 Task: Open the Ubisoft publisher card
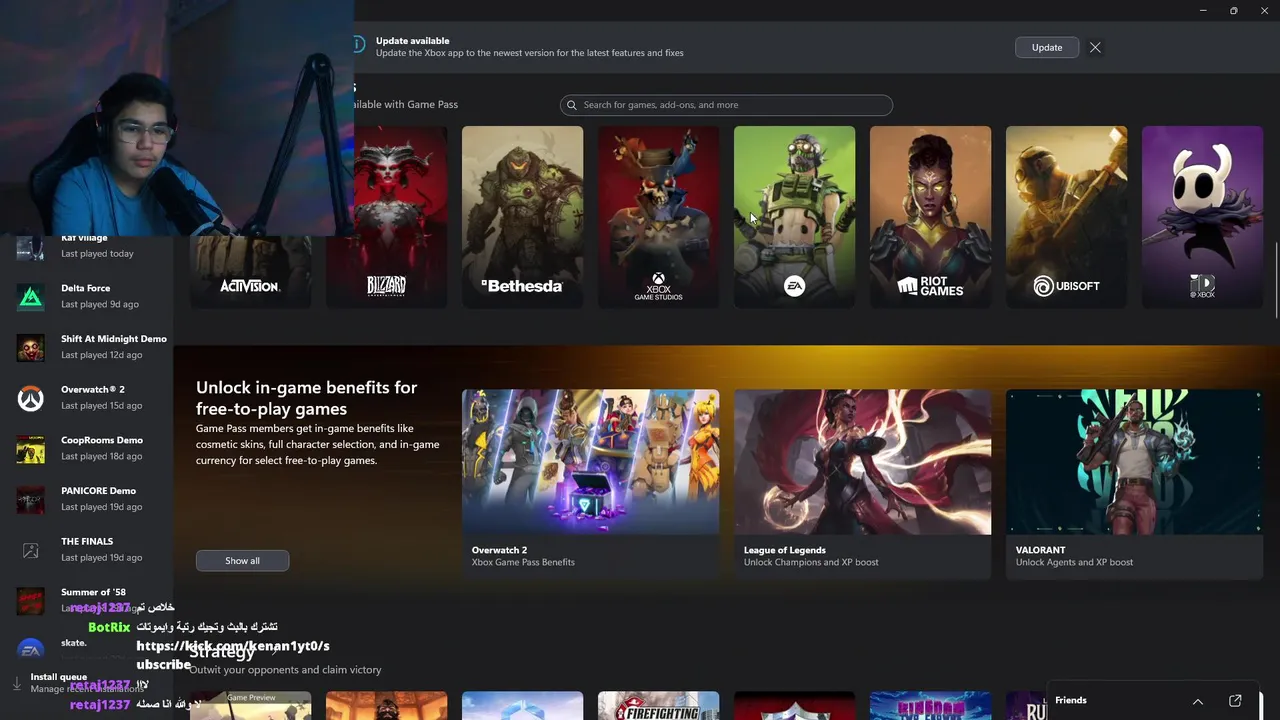pos(1066,217)
